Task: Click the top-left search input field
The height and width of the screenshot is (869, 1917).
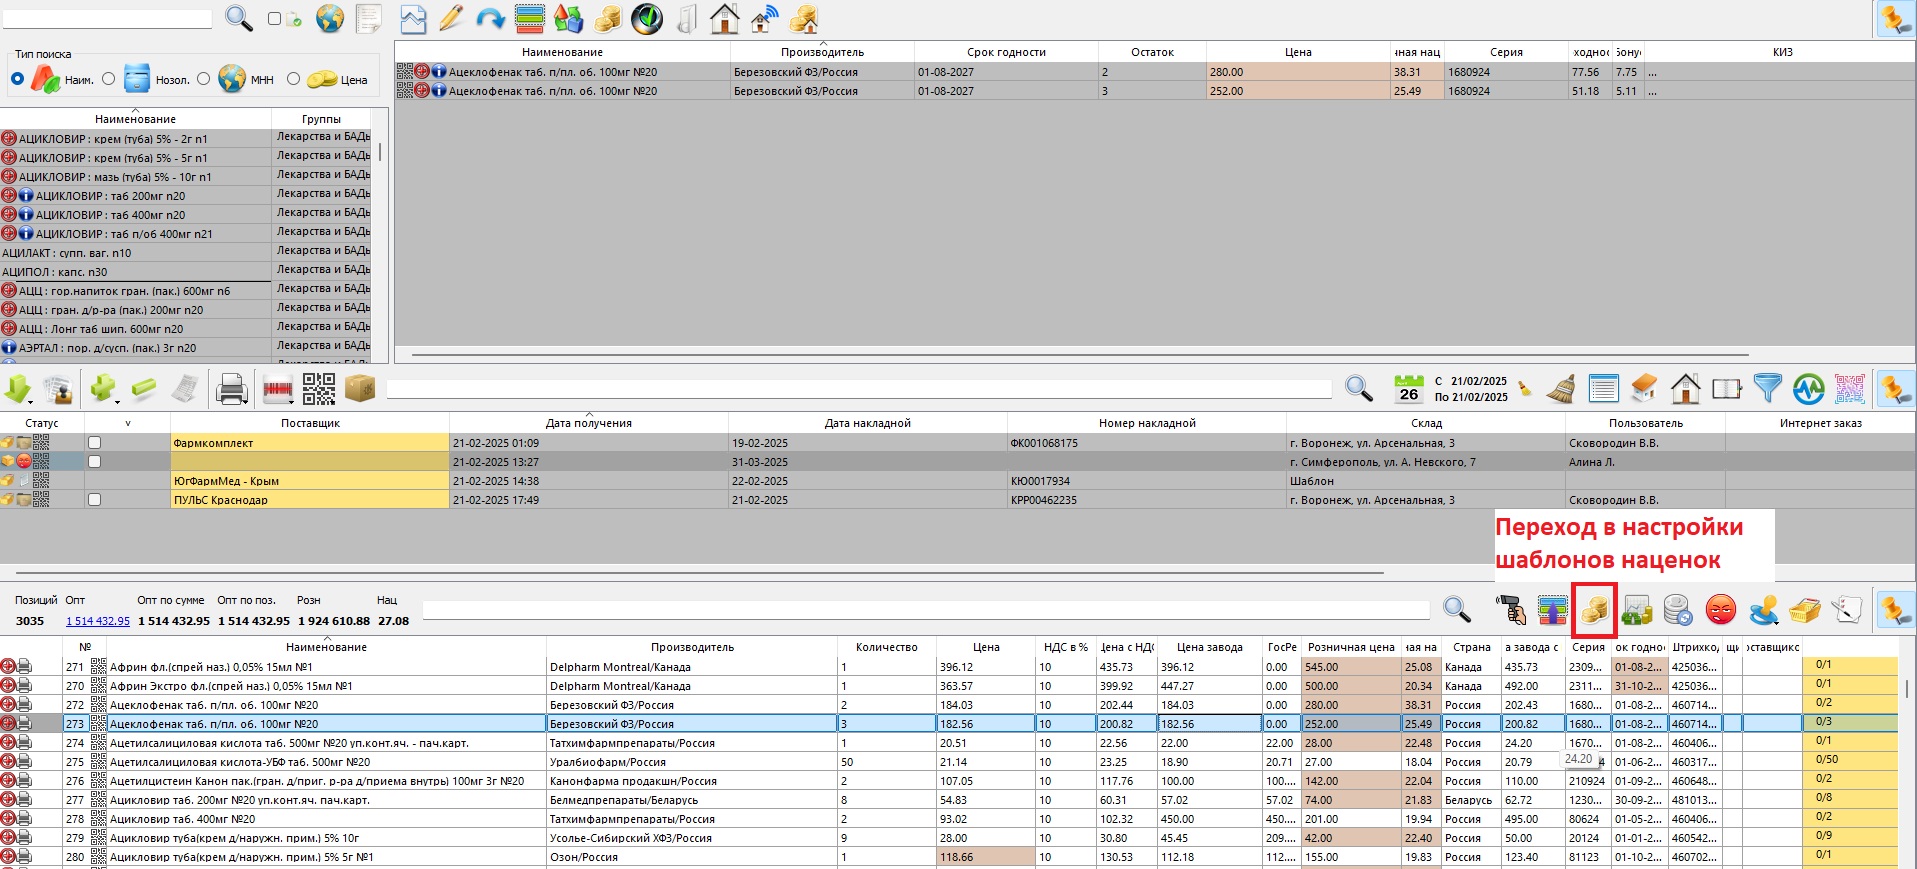Action: 108,19
